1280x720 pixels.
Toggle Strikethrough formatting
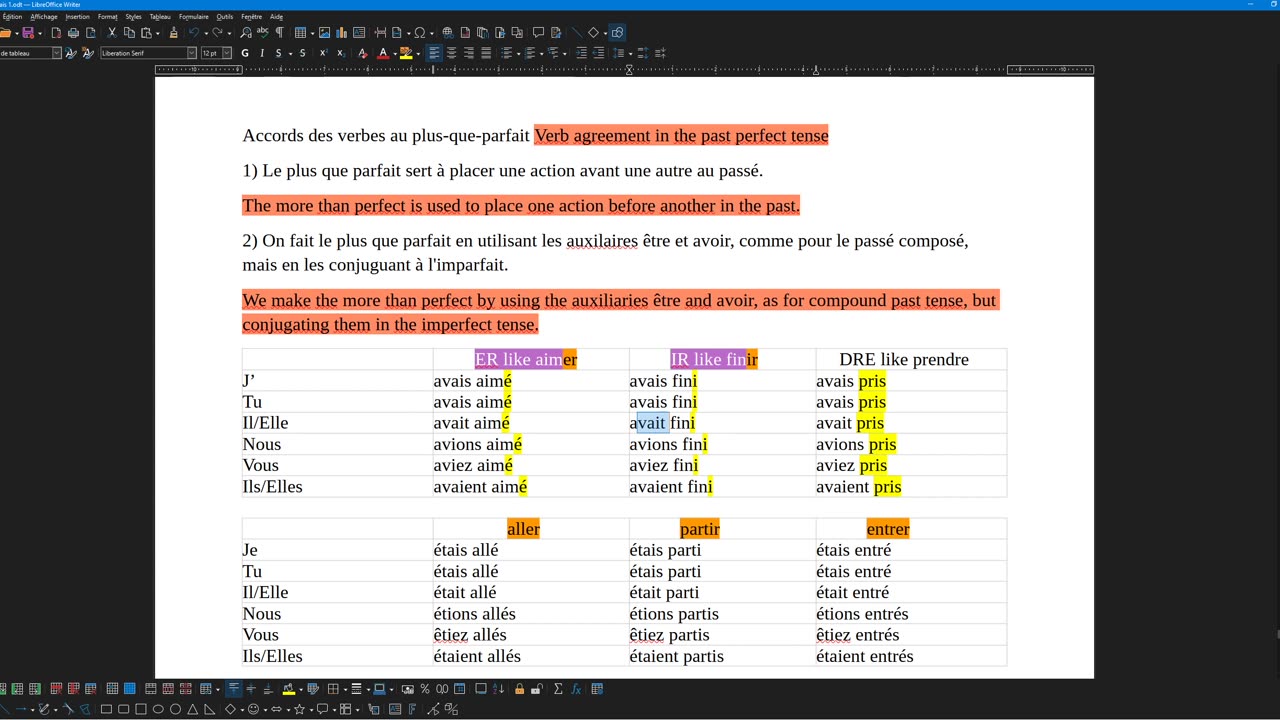coord(302,53)
